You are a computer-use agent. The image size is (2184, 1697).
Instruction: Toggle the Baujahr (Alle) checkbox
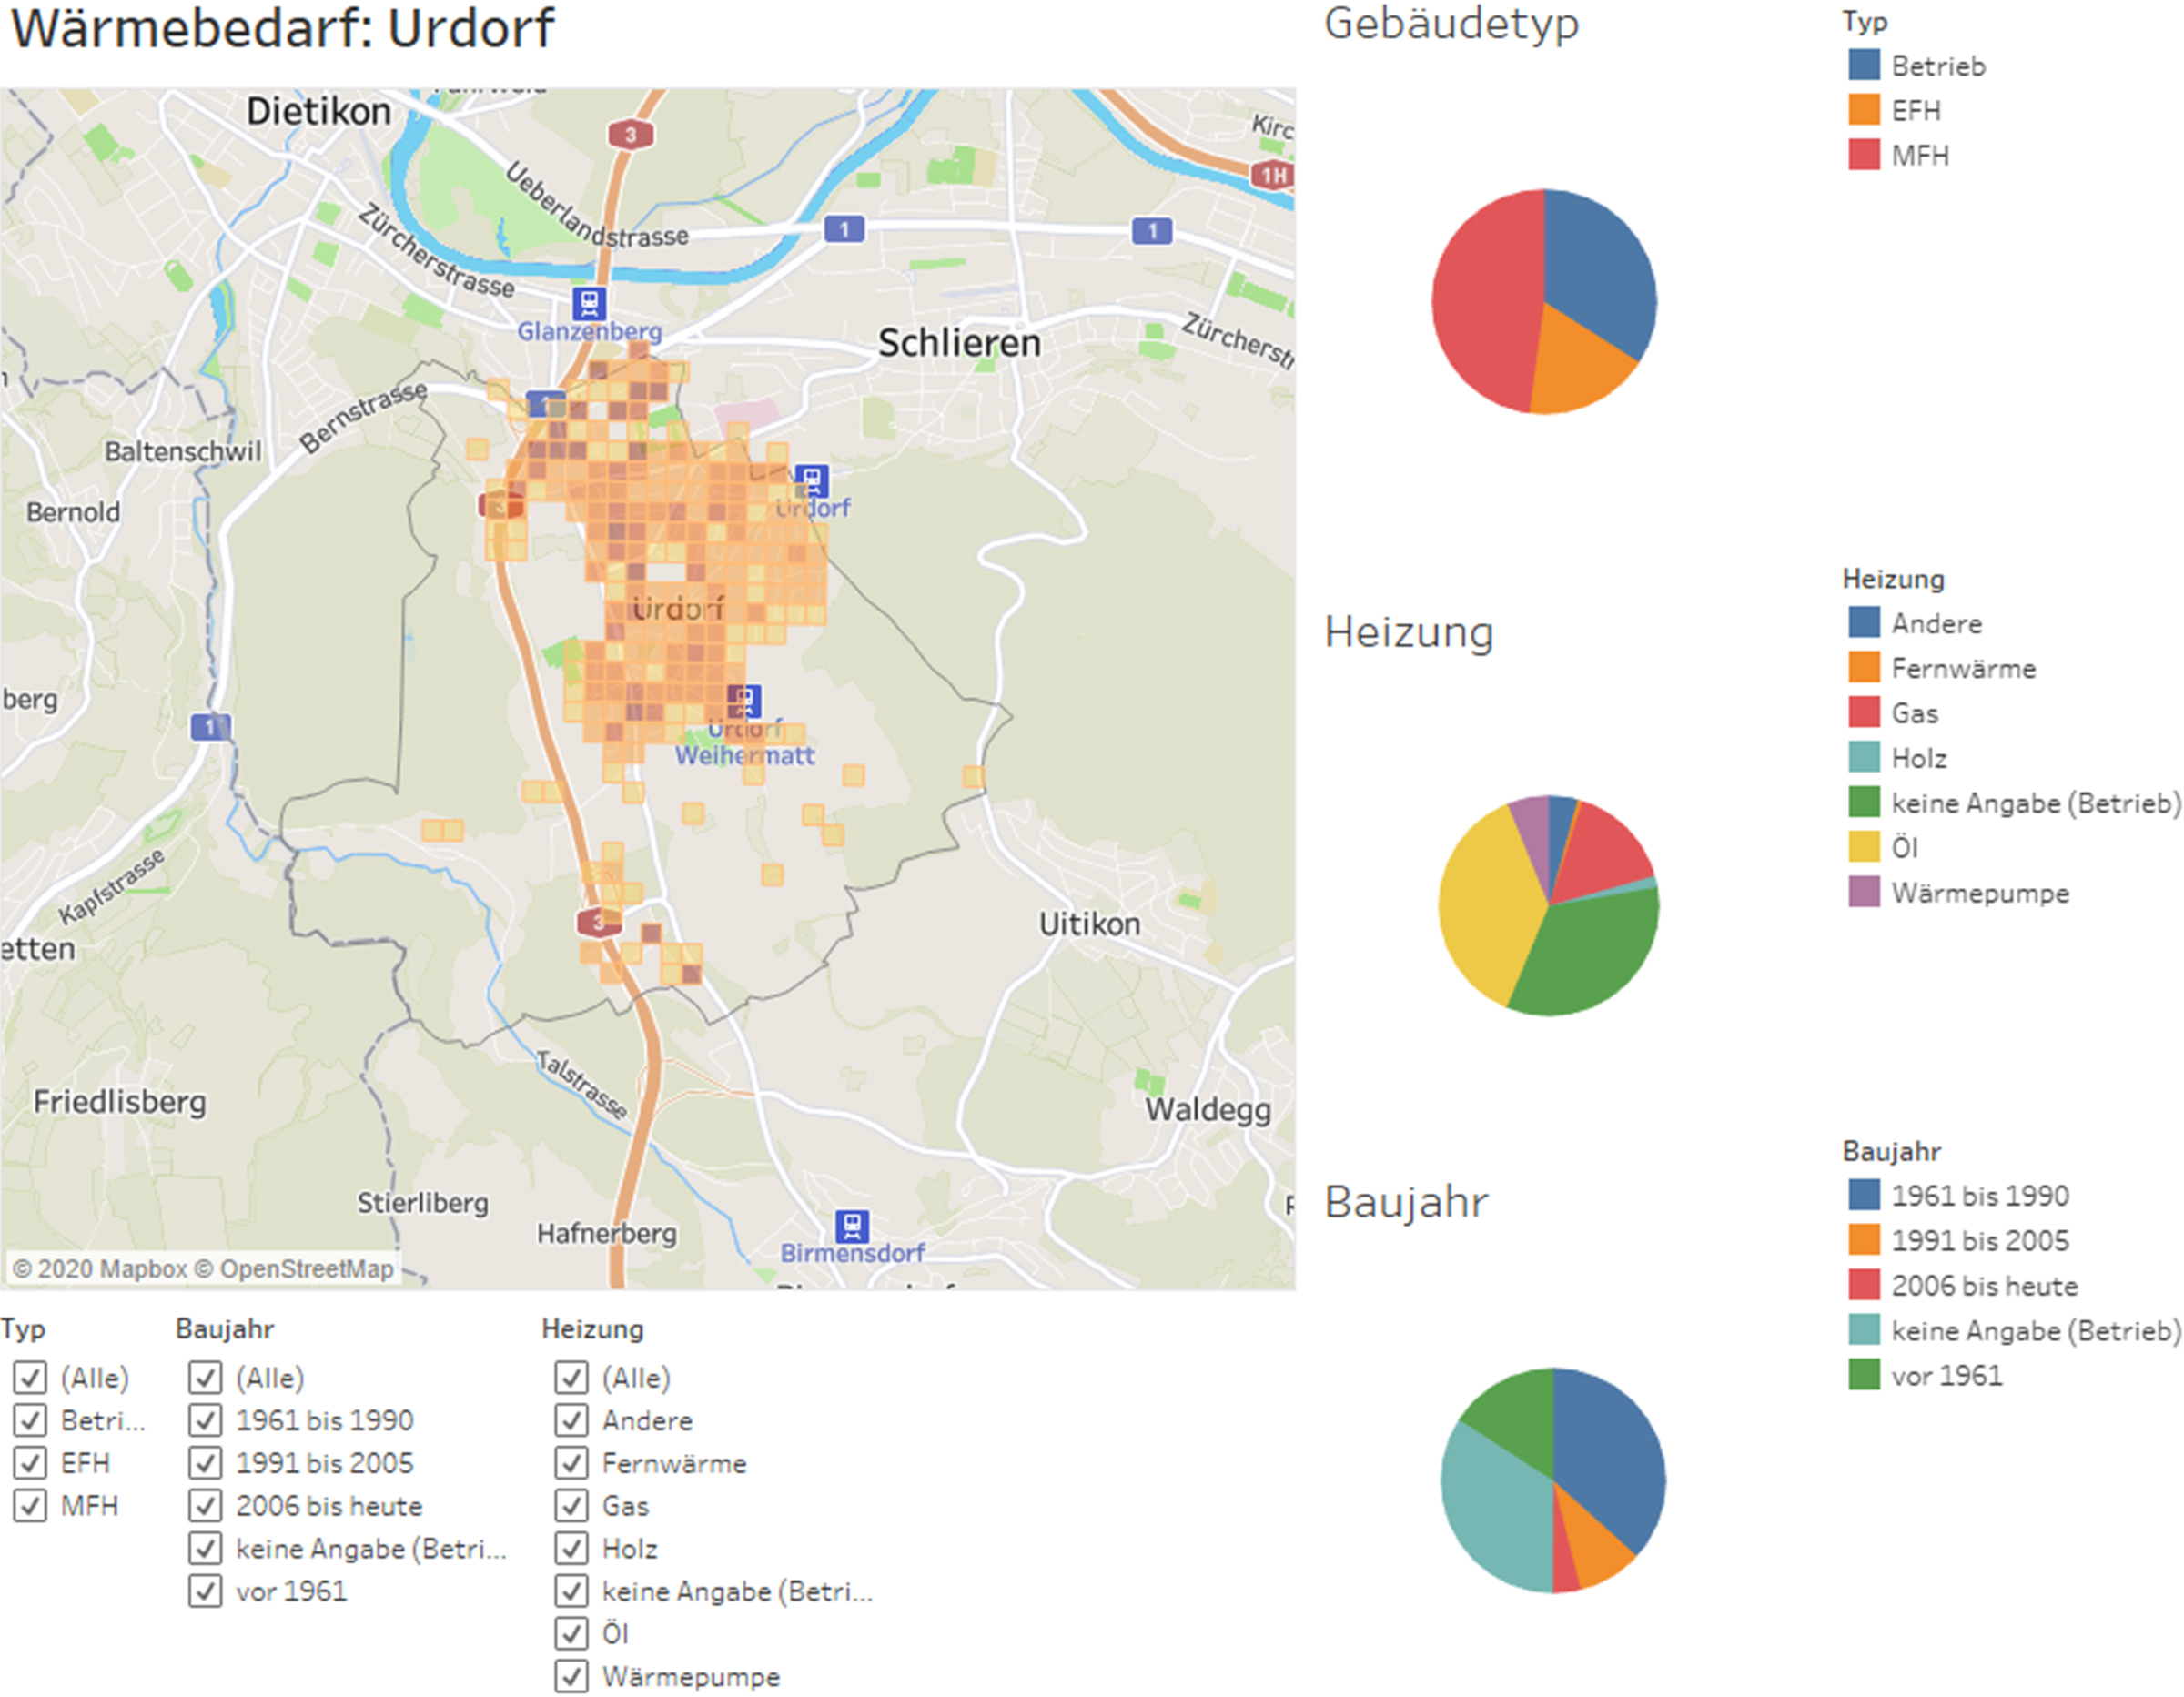point(205,1377)
